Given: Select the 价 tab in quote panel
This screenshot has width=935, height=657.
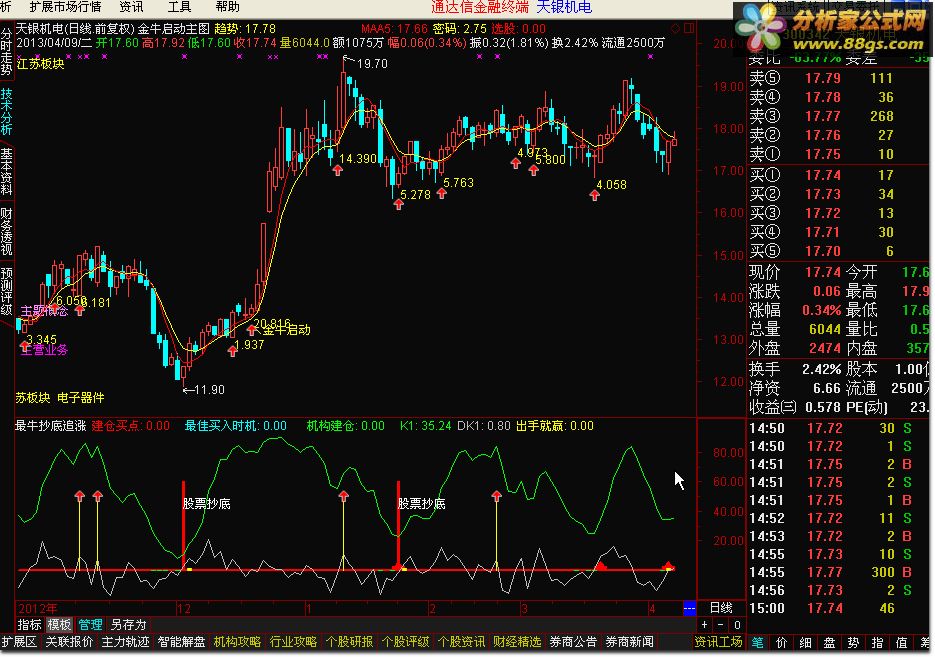Looking at the screenshot, I should point(782,643).
